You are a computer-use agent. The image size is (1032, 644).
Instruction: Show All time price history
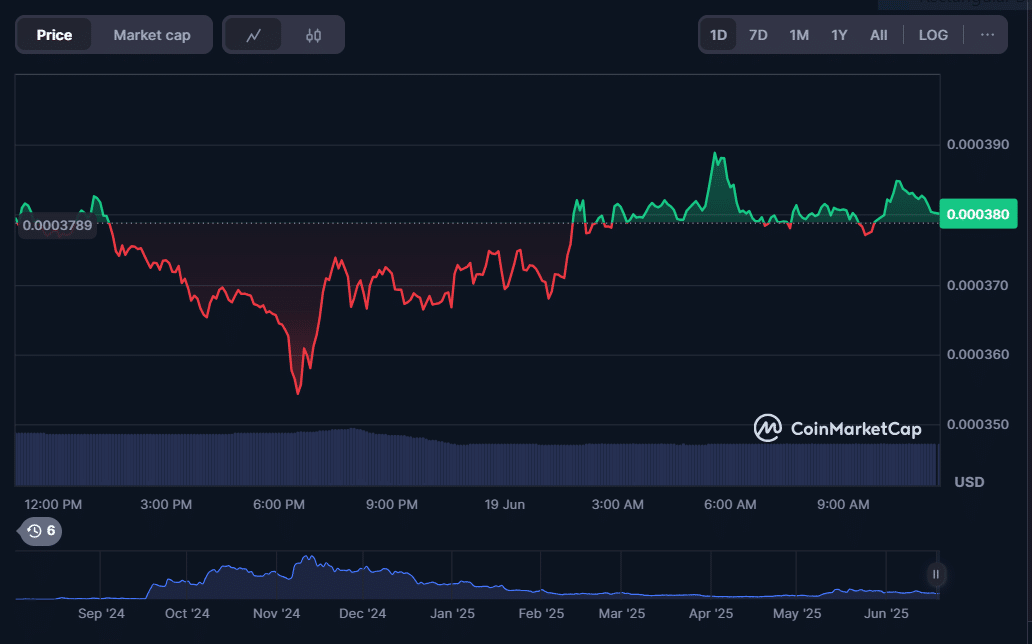[x=878, y=35]
